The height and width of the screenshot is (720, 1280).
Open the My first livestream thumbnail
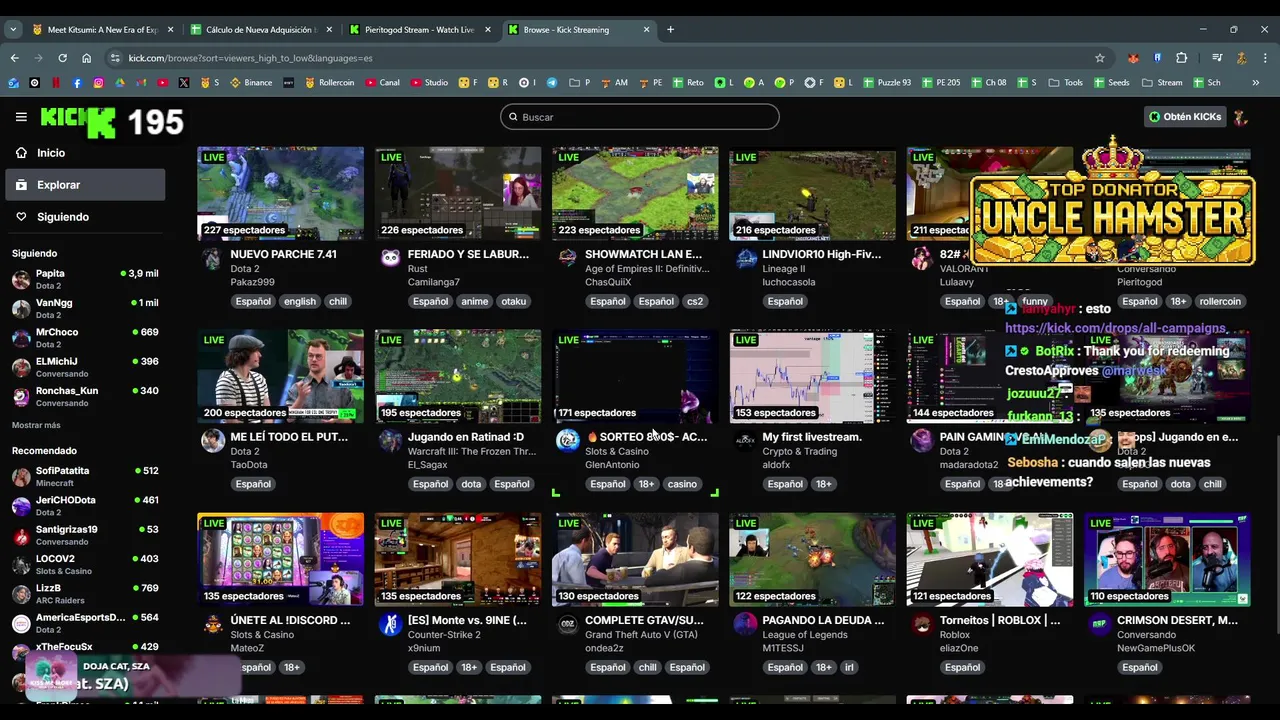coord(812,376)
